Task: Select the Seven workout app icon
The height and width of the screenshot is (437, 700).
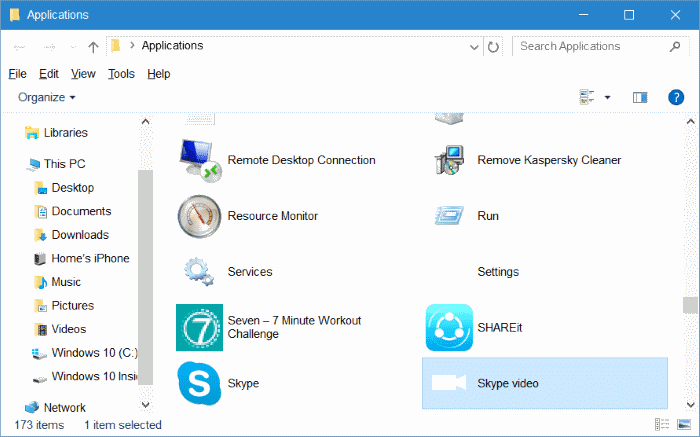Action: [x=200, y=328]
